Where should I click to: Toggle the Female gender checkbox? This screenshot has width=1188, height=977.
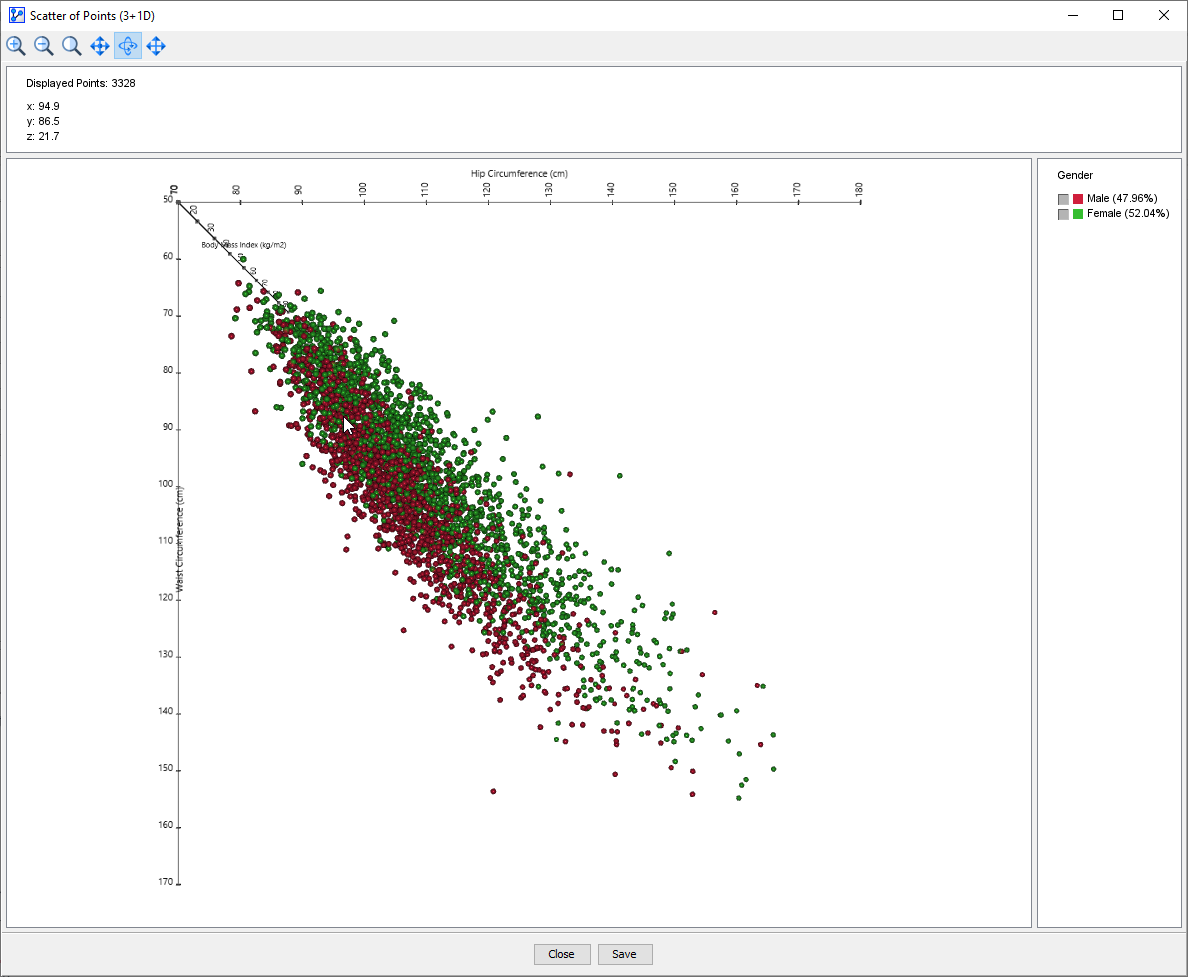(x=1063, y=214)
